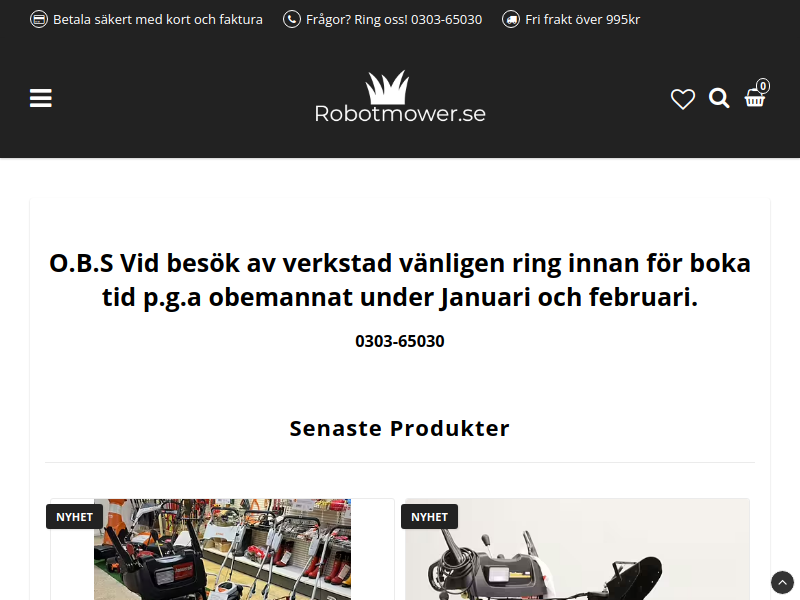The width and height of the screenshot is (800, 600).
Task: Click NYHET badge on first product
Action: 74,517
